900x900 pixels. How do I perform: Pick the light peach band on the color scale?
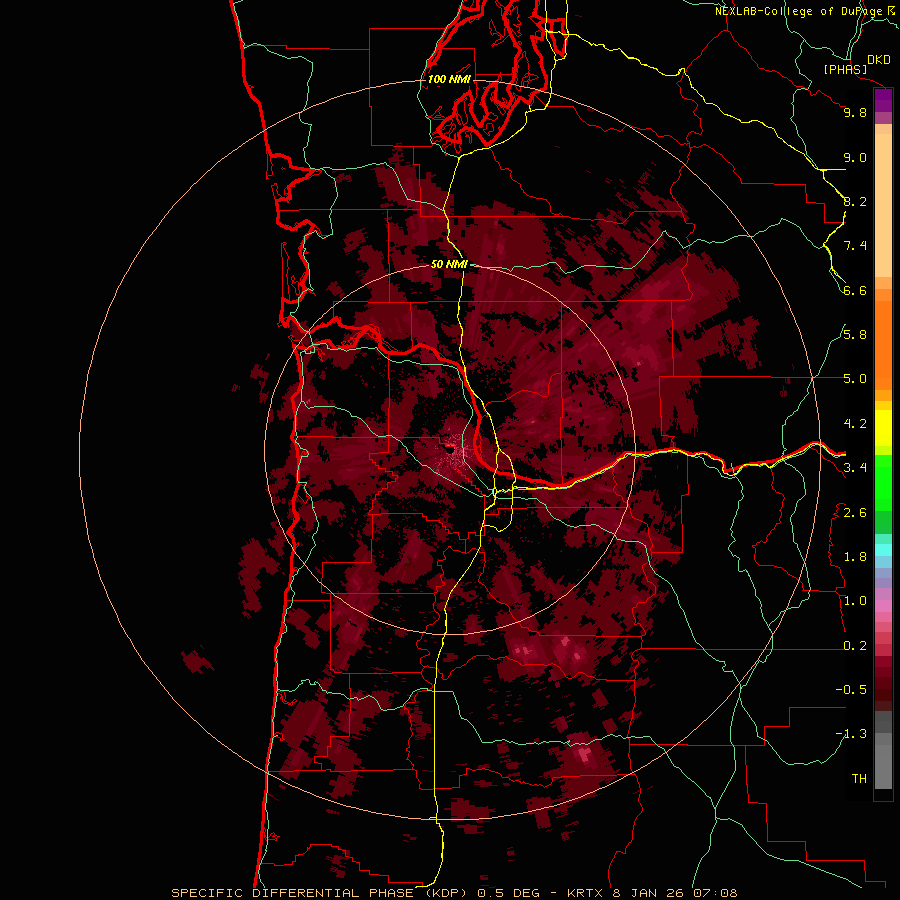pyautogui.click(x=883, y=207)
